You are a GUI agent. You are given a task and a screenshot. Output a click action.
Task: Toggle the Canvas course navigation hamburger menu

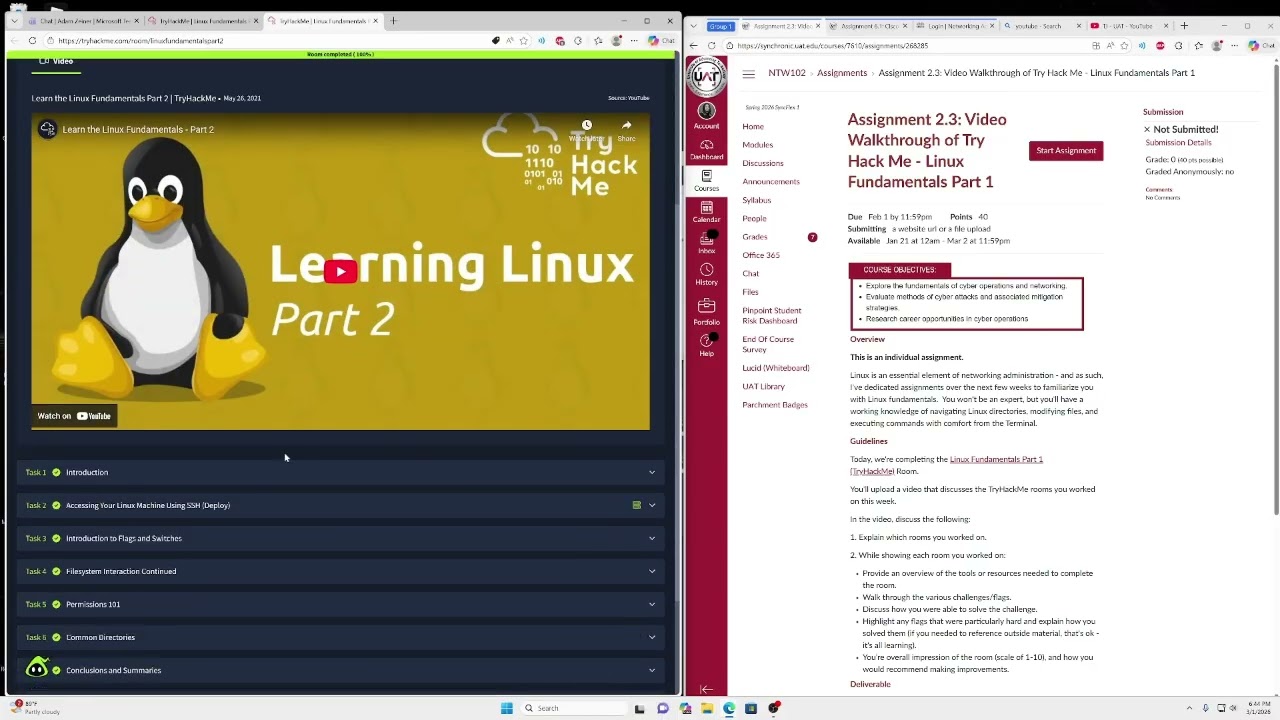pyautogui.click(x=748, y=74)
